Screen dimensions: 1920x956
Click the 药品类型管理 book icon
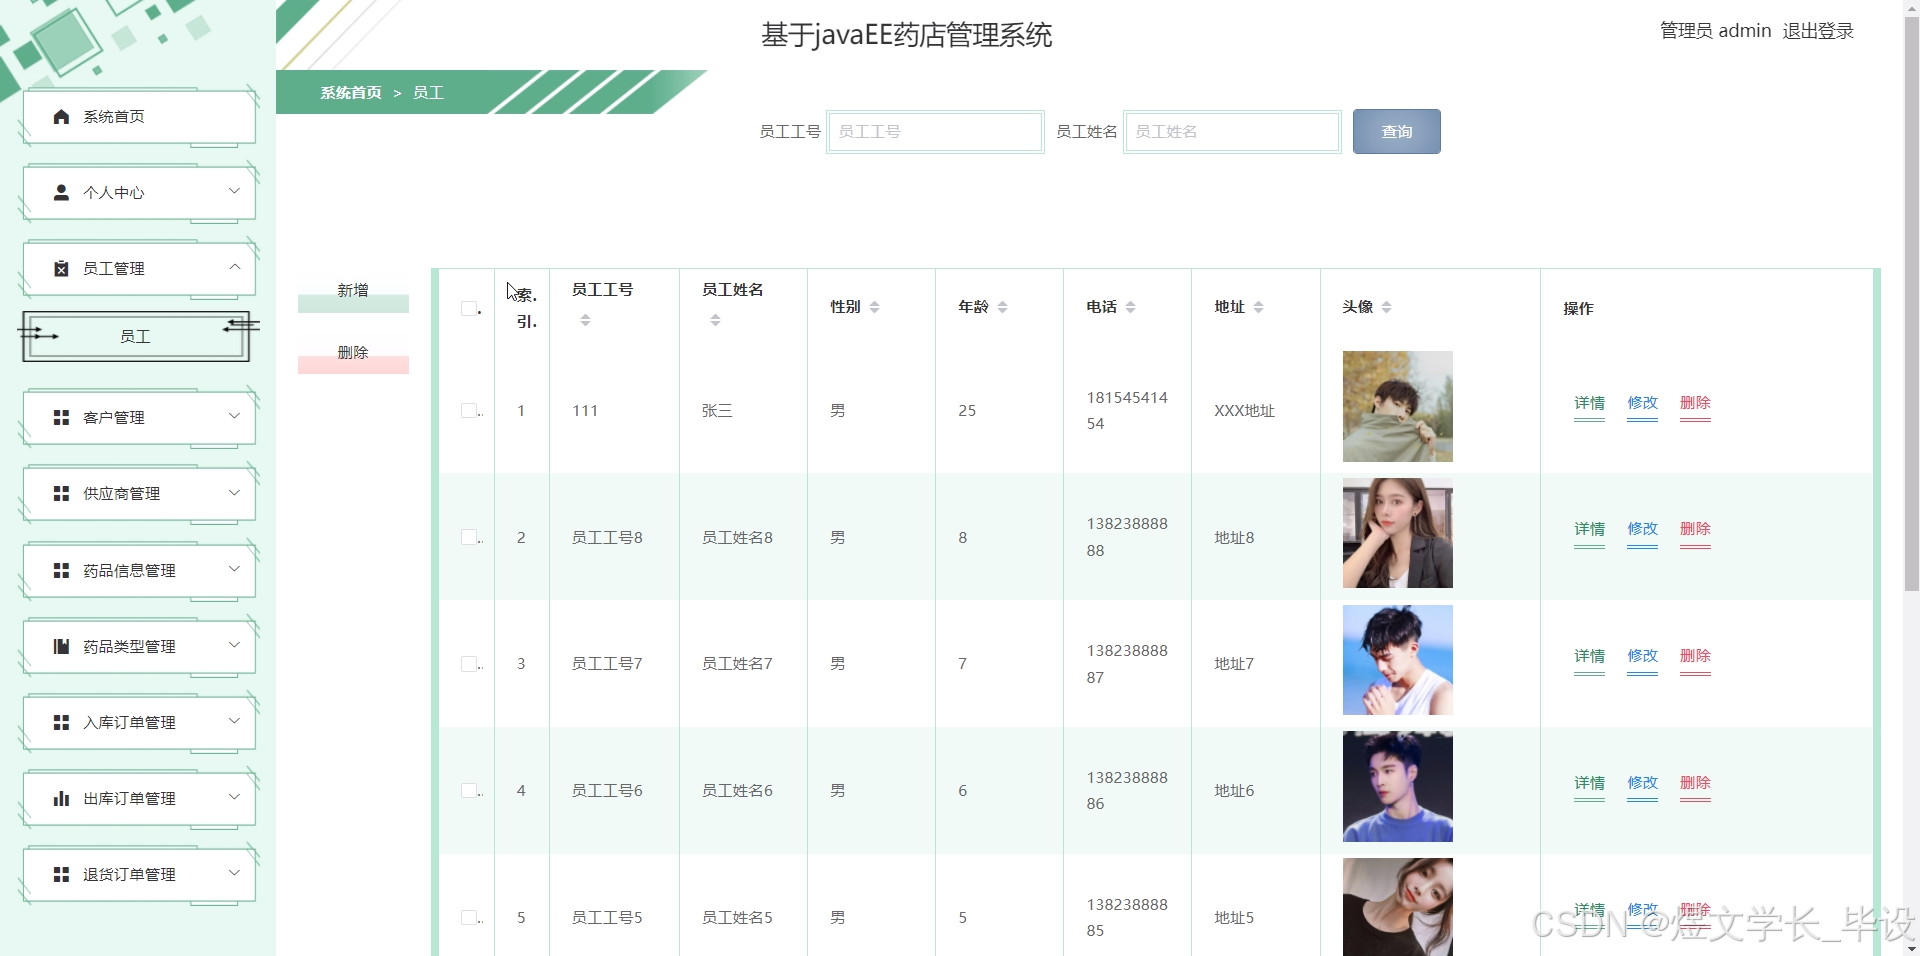[59, 645]
